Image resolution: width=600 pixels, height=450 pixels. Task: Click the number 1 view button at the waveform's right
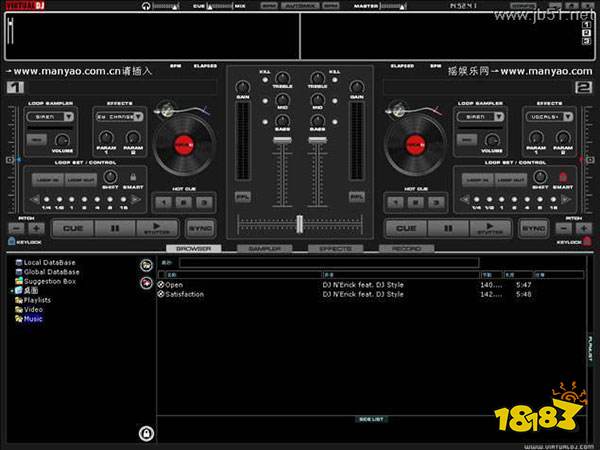586,24
